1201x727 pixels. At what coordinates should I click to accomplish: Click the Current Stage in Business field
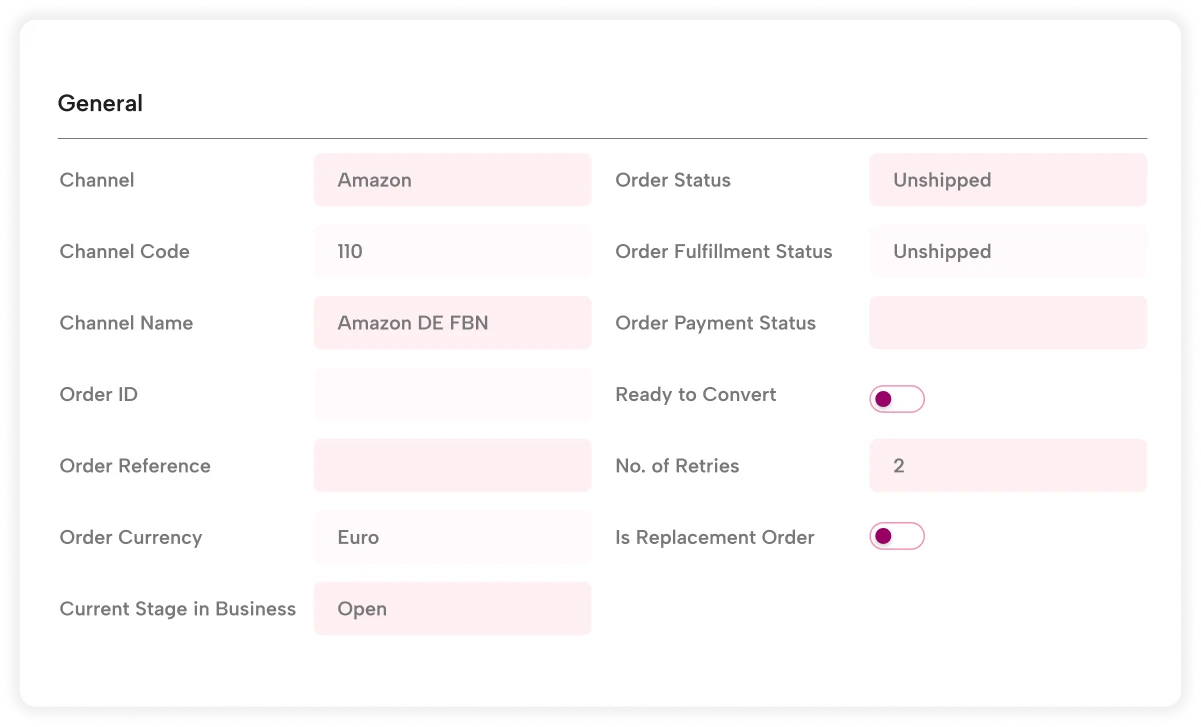[x=452, y=609]
